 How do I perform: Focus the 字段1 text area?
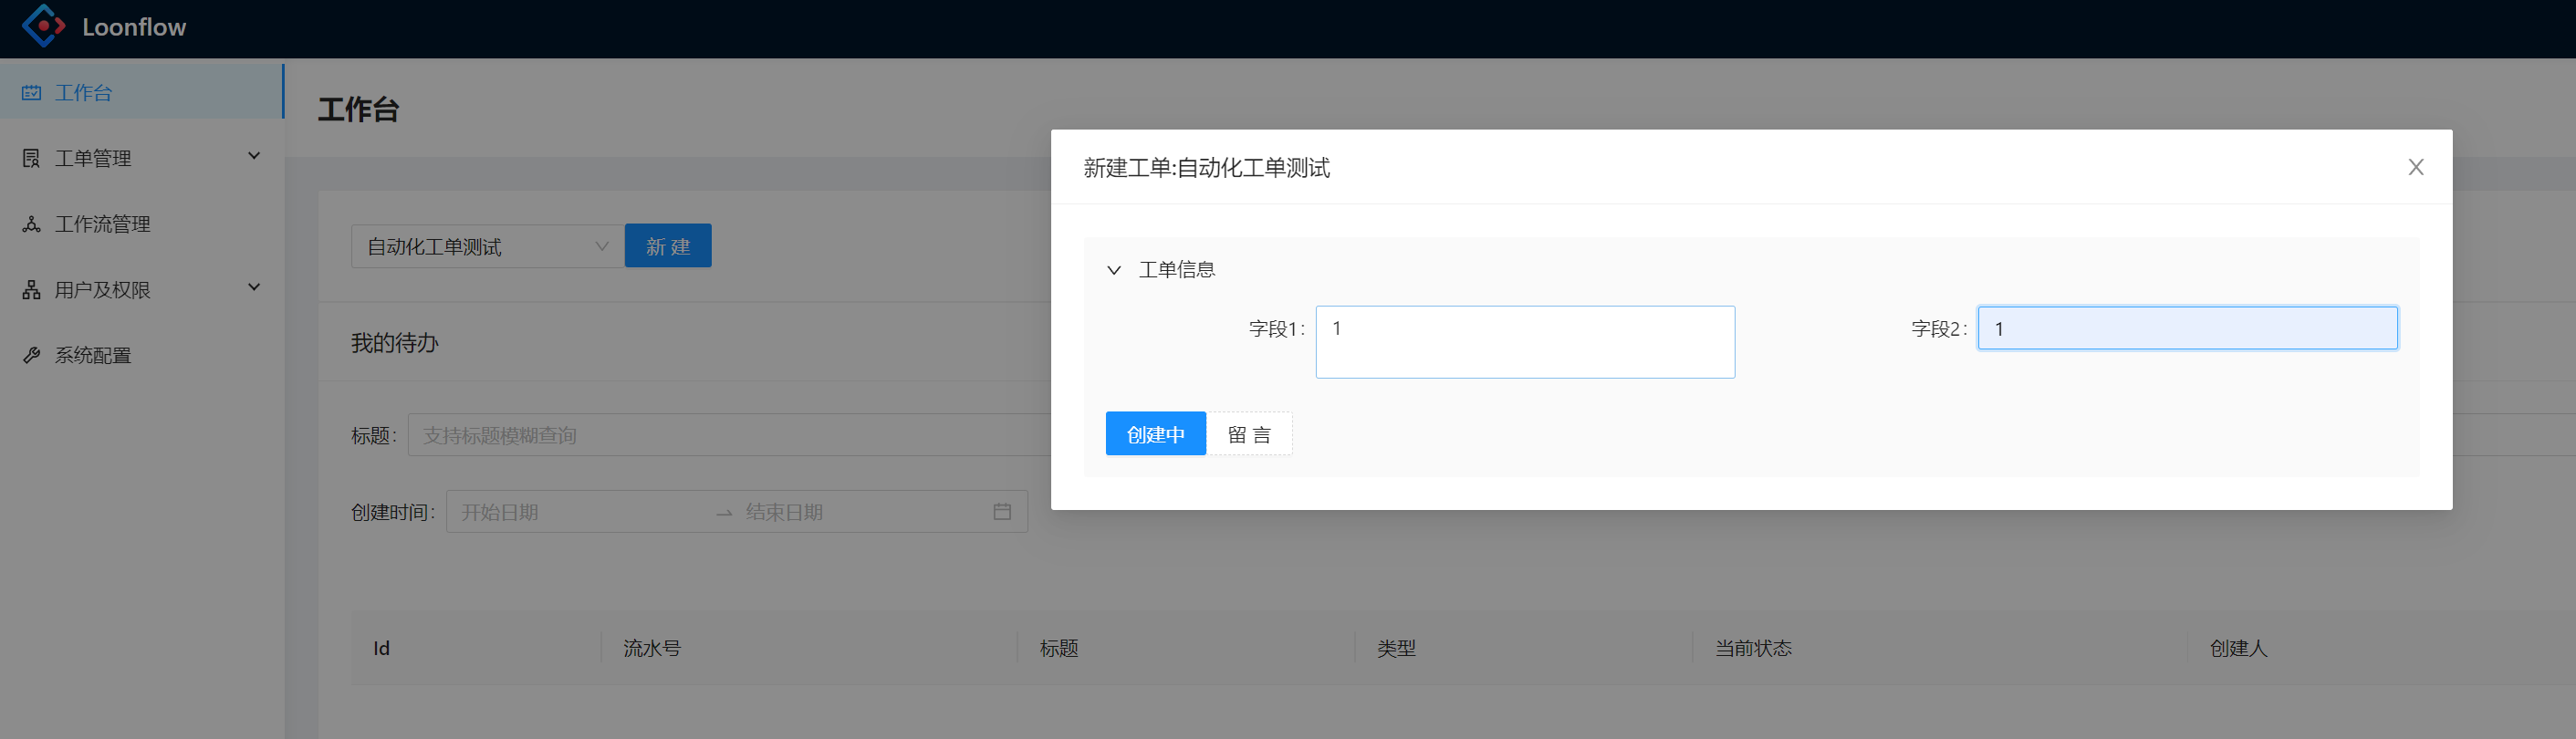1525,342
